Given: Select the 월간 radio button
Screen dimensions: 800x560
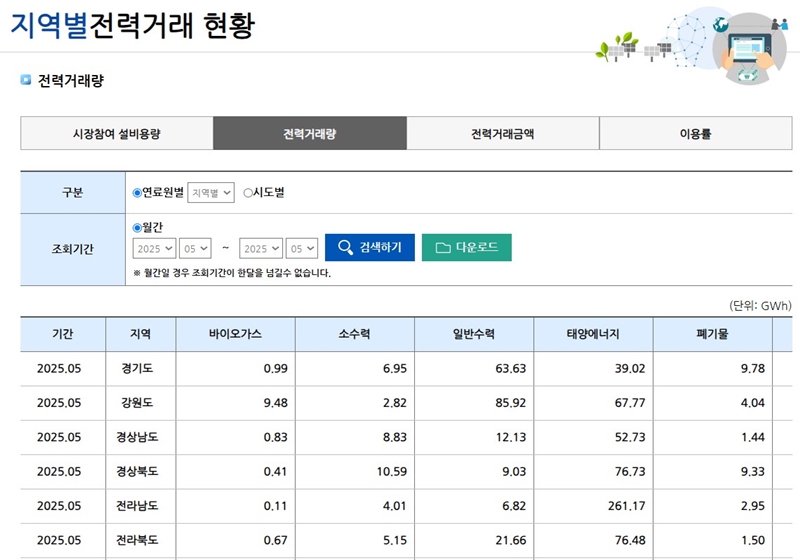Looking at the screenshot, I should click(x=137, y=227).
